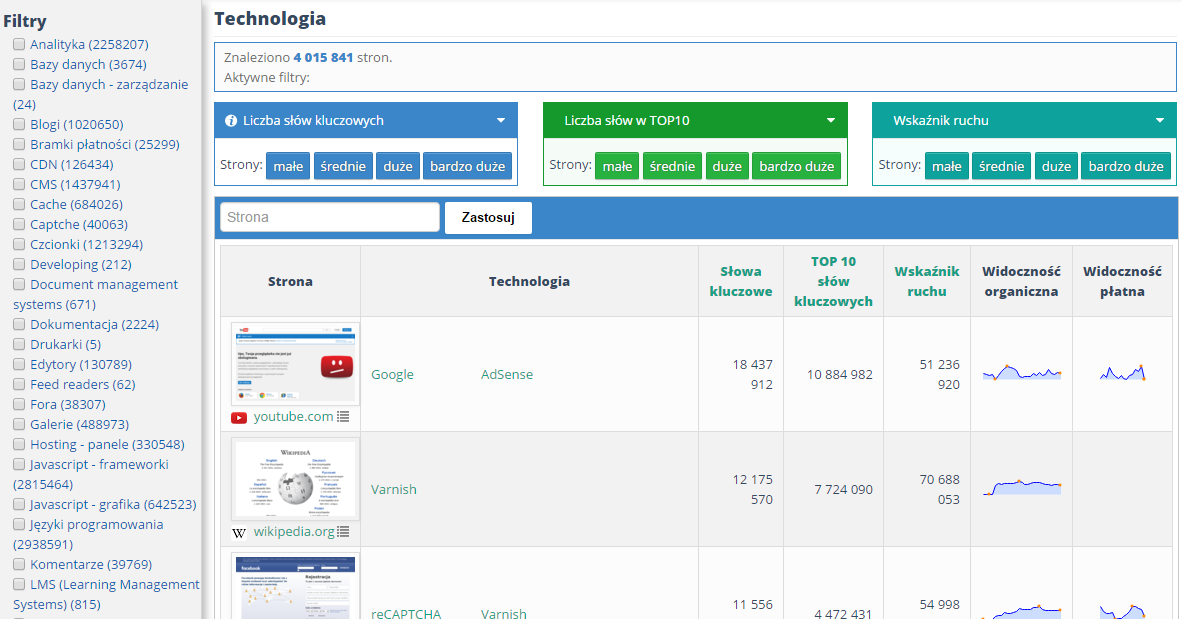The height and width of the screenshot is (619, 1182).
Task: Tick the Hosting - panele (330548) checkbox
Action: click(x=19, y=444)
